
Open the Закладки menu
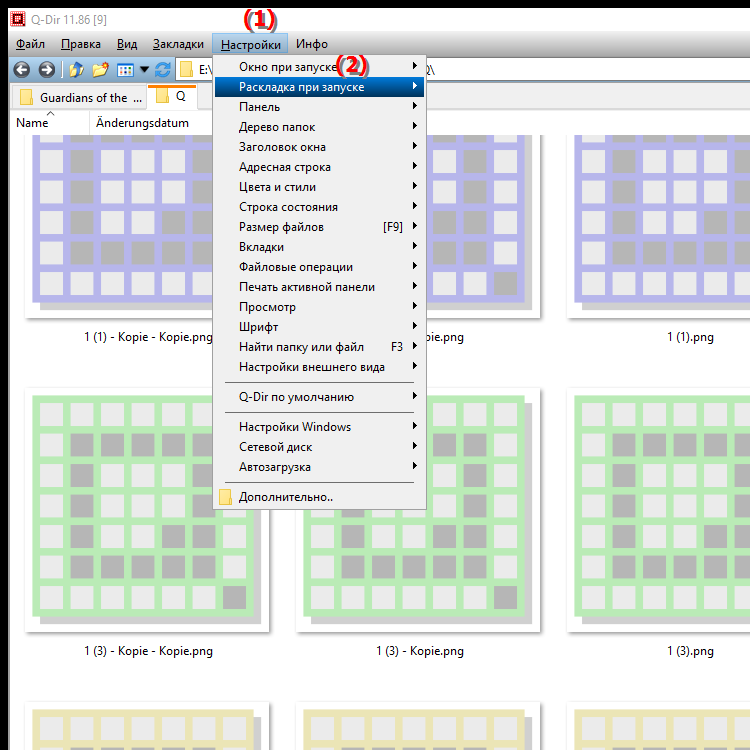coord(178,44)
